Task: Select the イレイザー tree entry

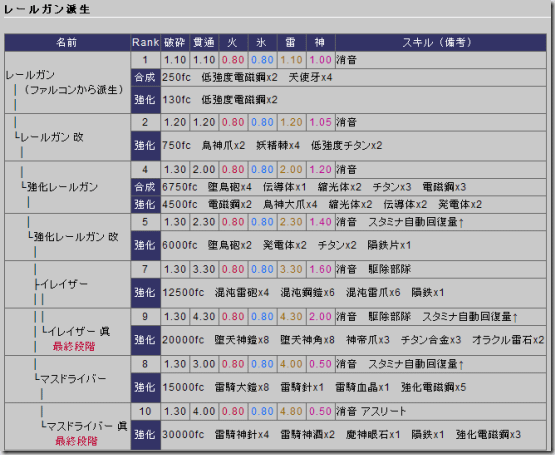Action: coord(63,284)
